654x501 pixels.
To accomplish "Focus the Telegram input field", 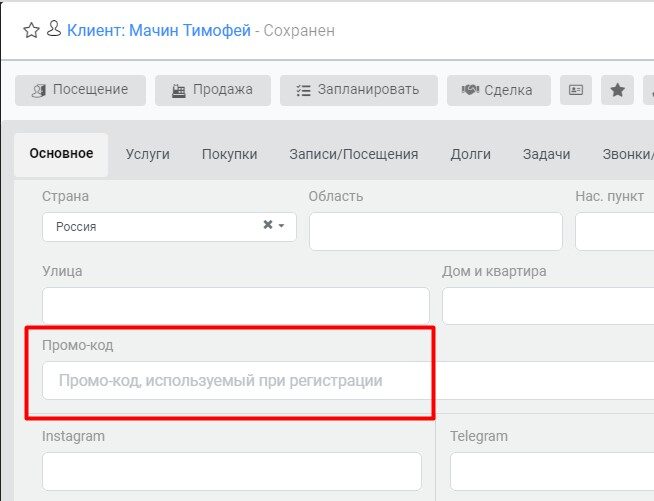I will coord(552,471).
